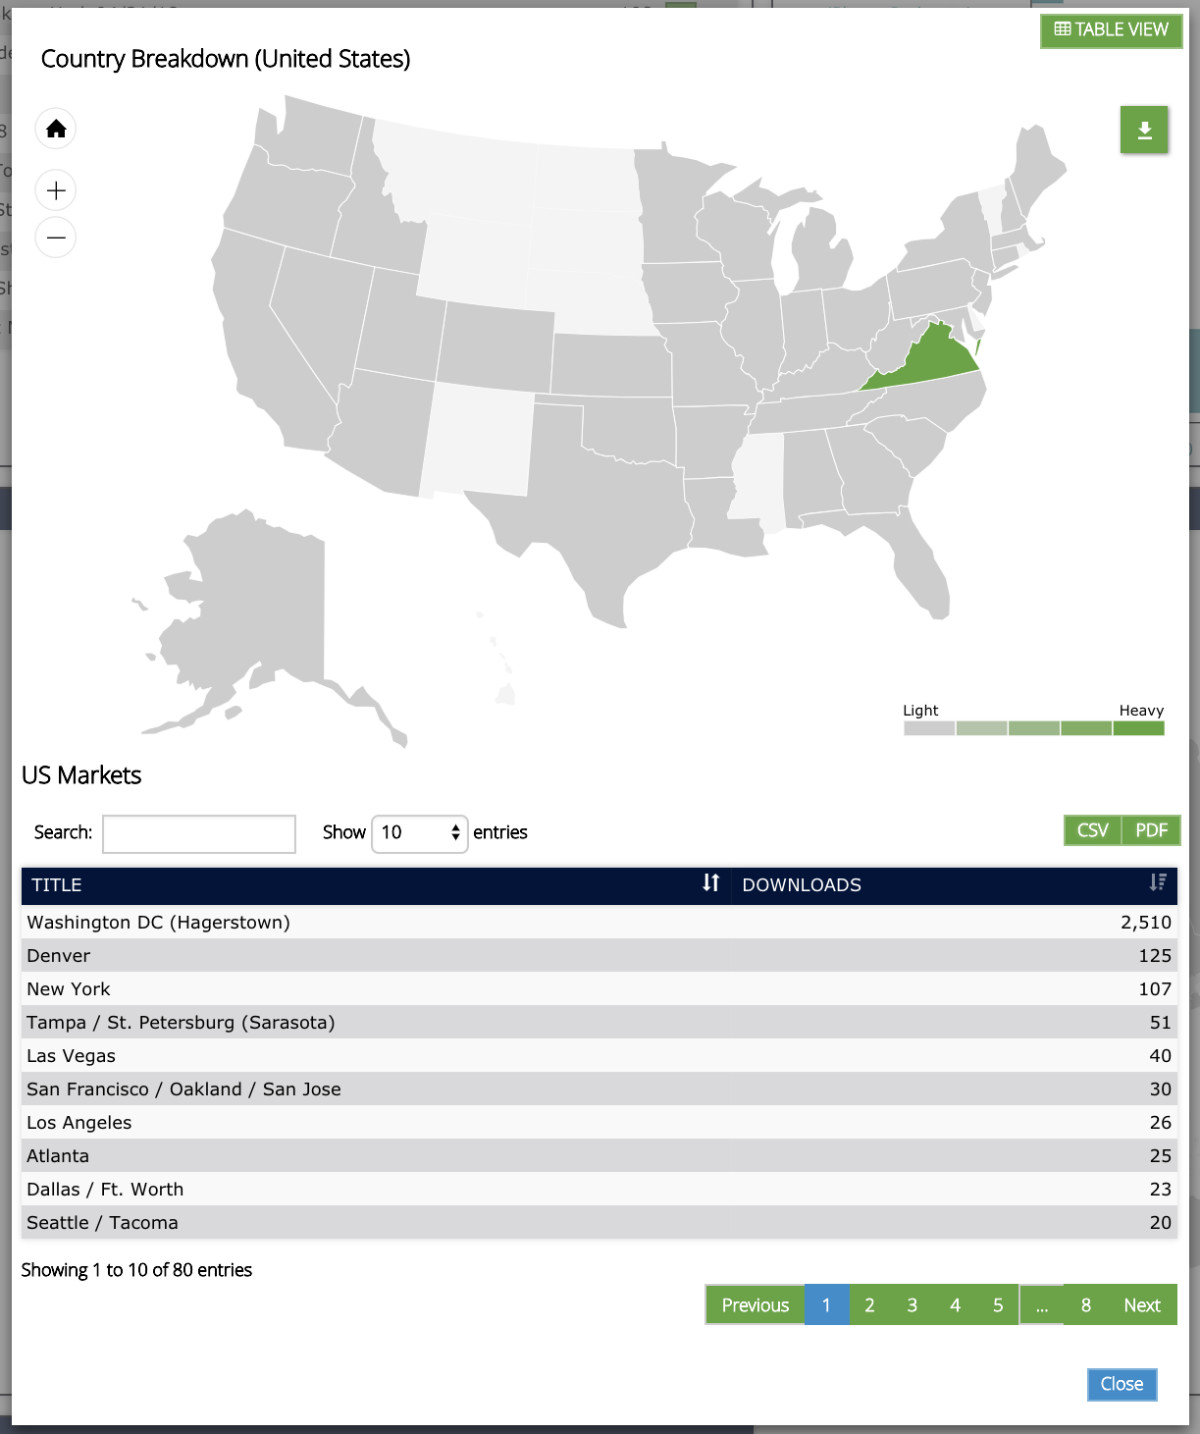Screen dimensions: 1200x1434
Task: Download the map with green arrow icon
Action: [1144, 130]
